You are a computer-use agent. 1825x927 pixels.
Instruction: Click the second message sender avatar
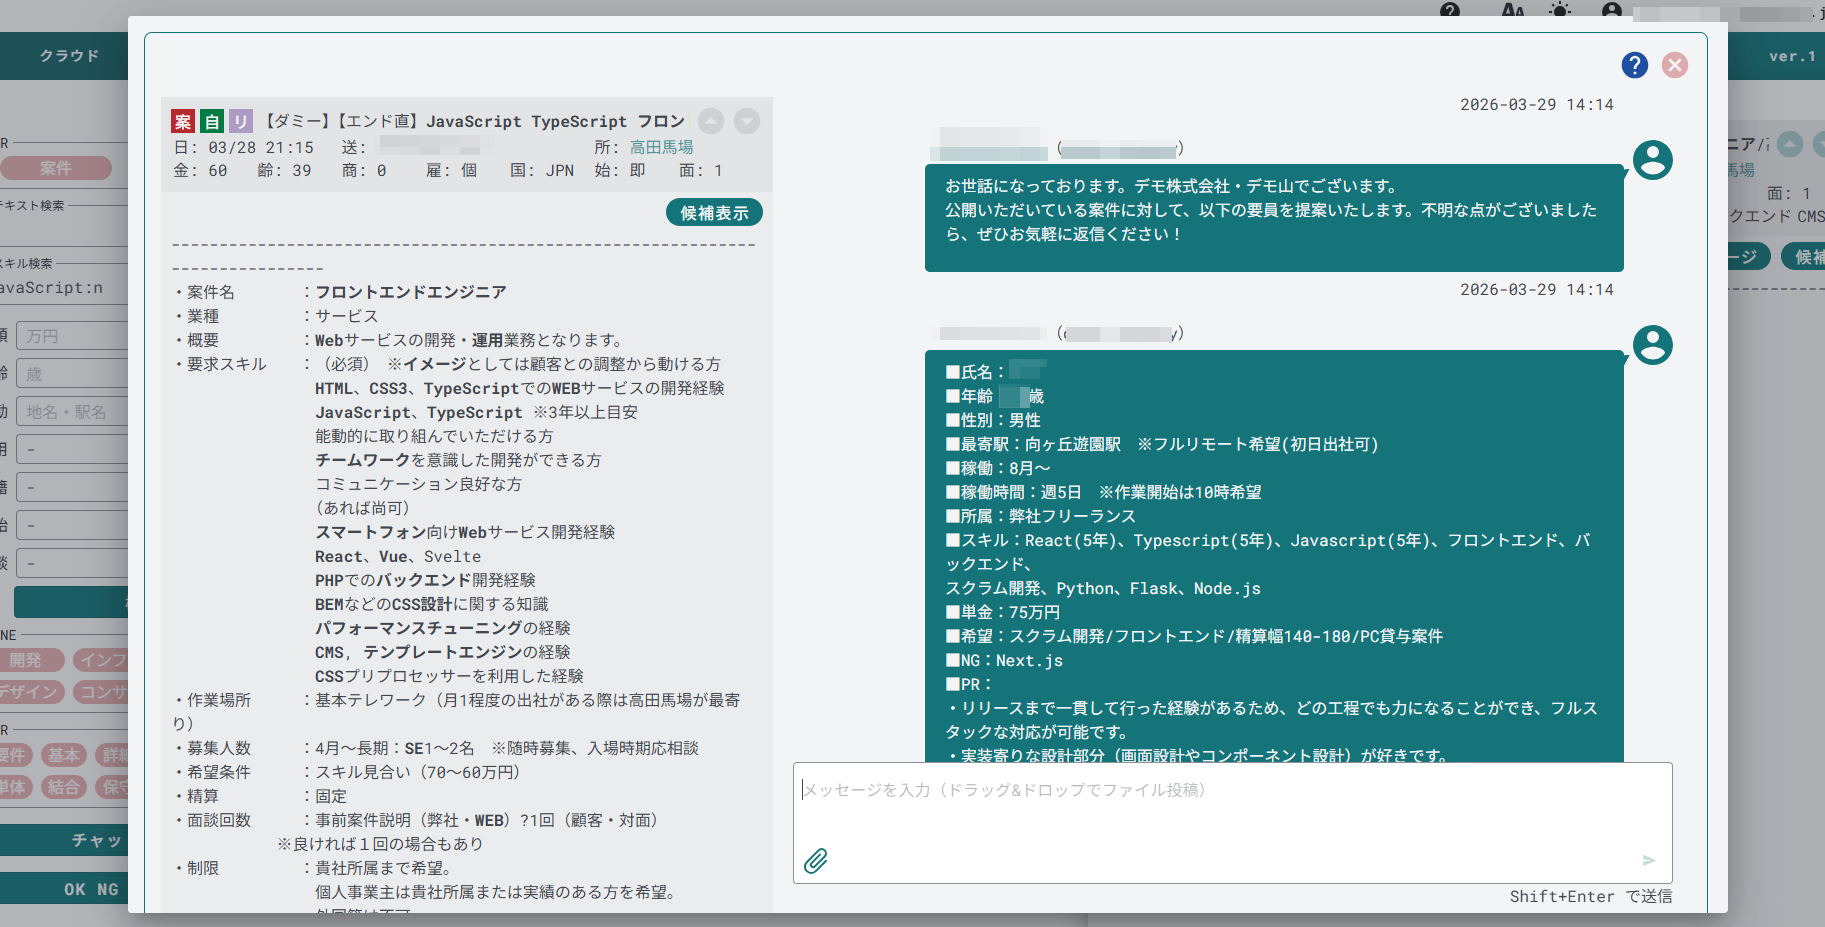pos(1652,345)
